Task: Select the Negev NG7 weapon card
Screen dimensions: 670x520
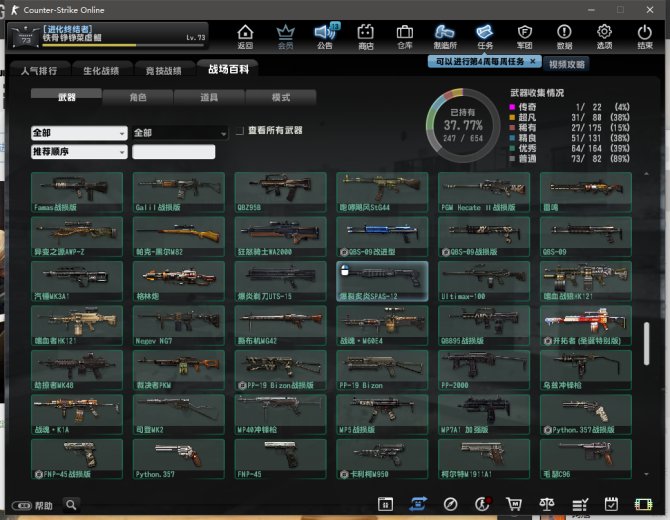Action: (179, 326)
